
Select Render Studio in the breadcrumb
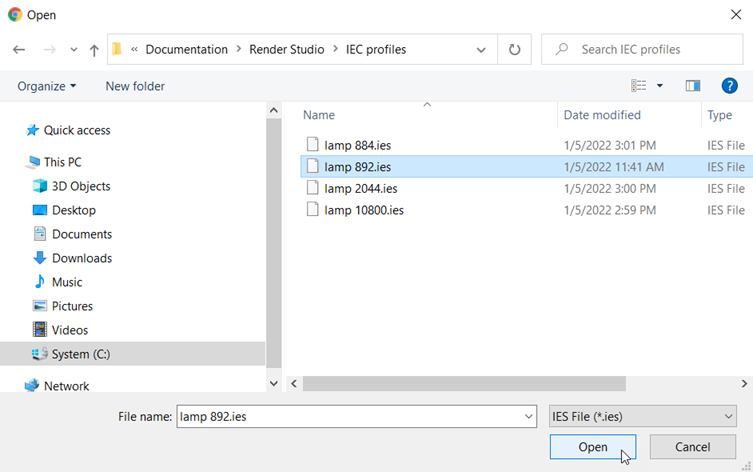287,49
